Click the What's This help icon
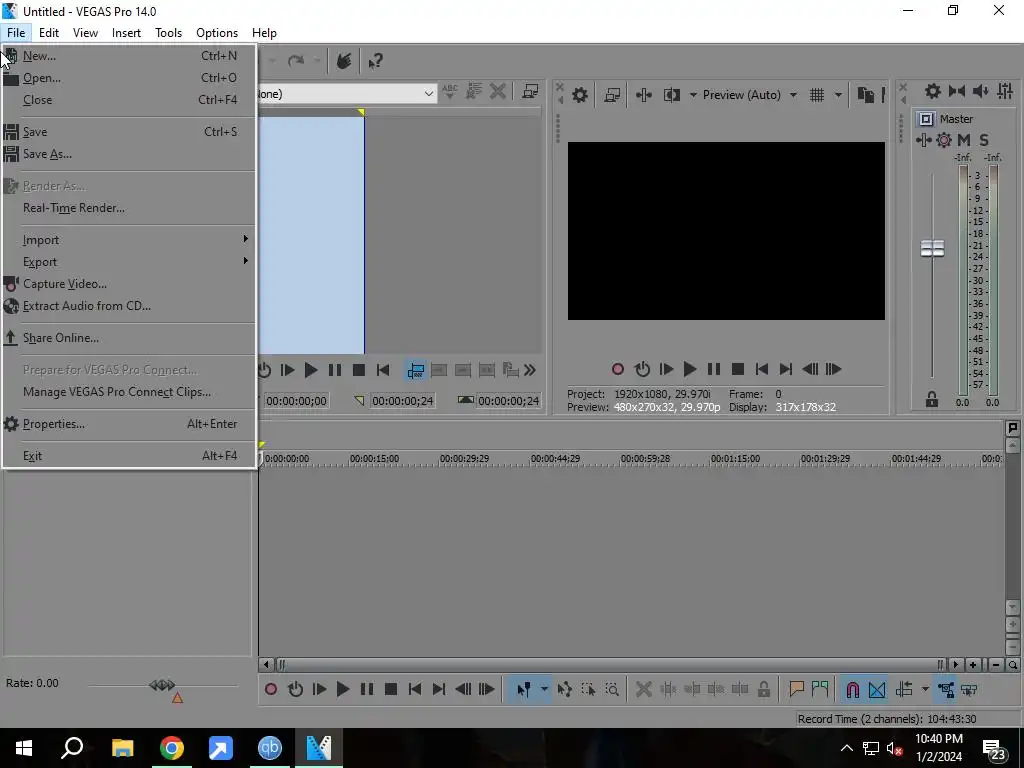The height and width of the screenshot is (768, 1024). point(376,61)
